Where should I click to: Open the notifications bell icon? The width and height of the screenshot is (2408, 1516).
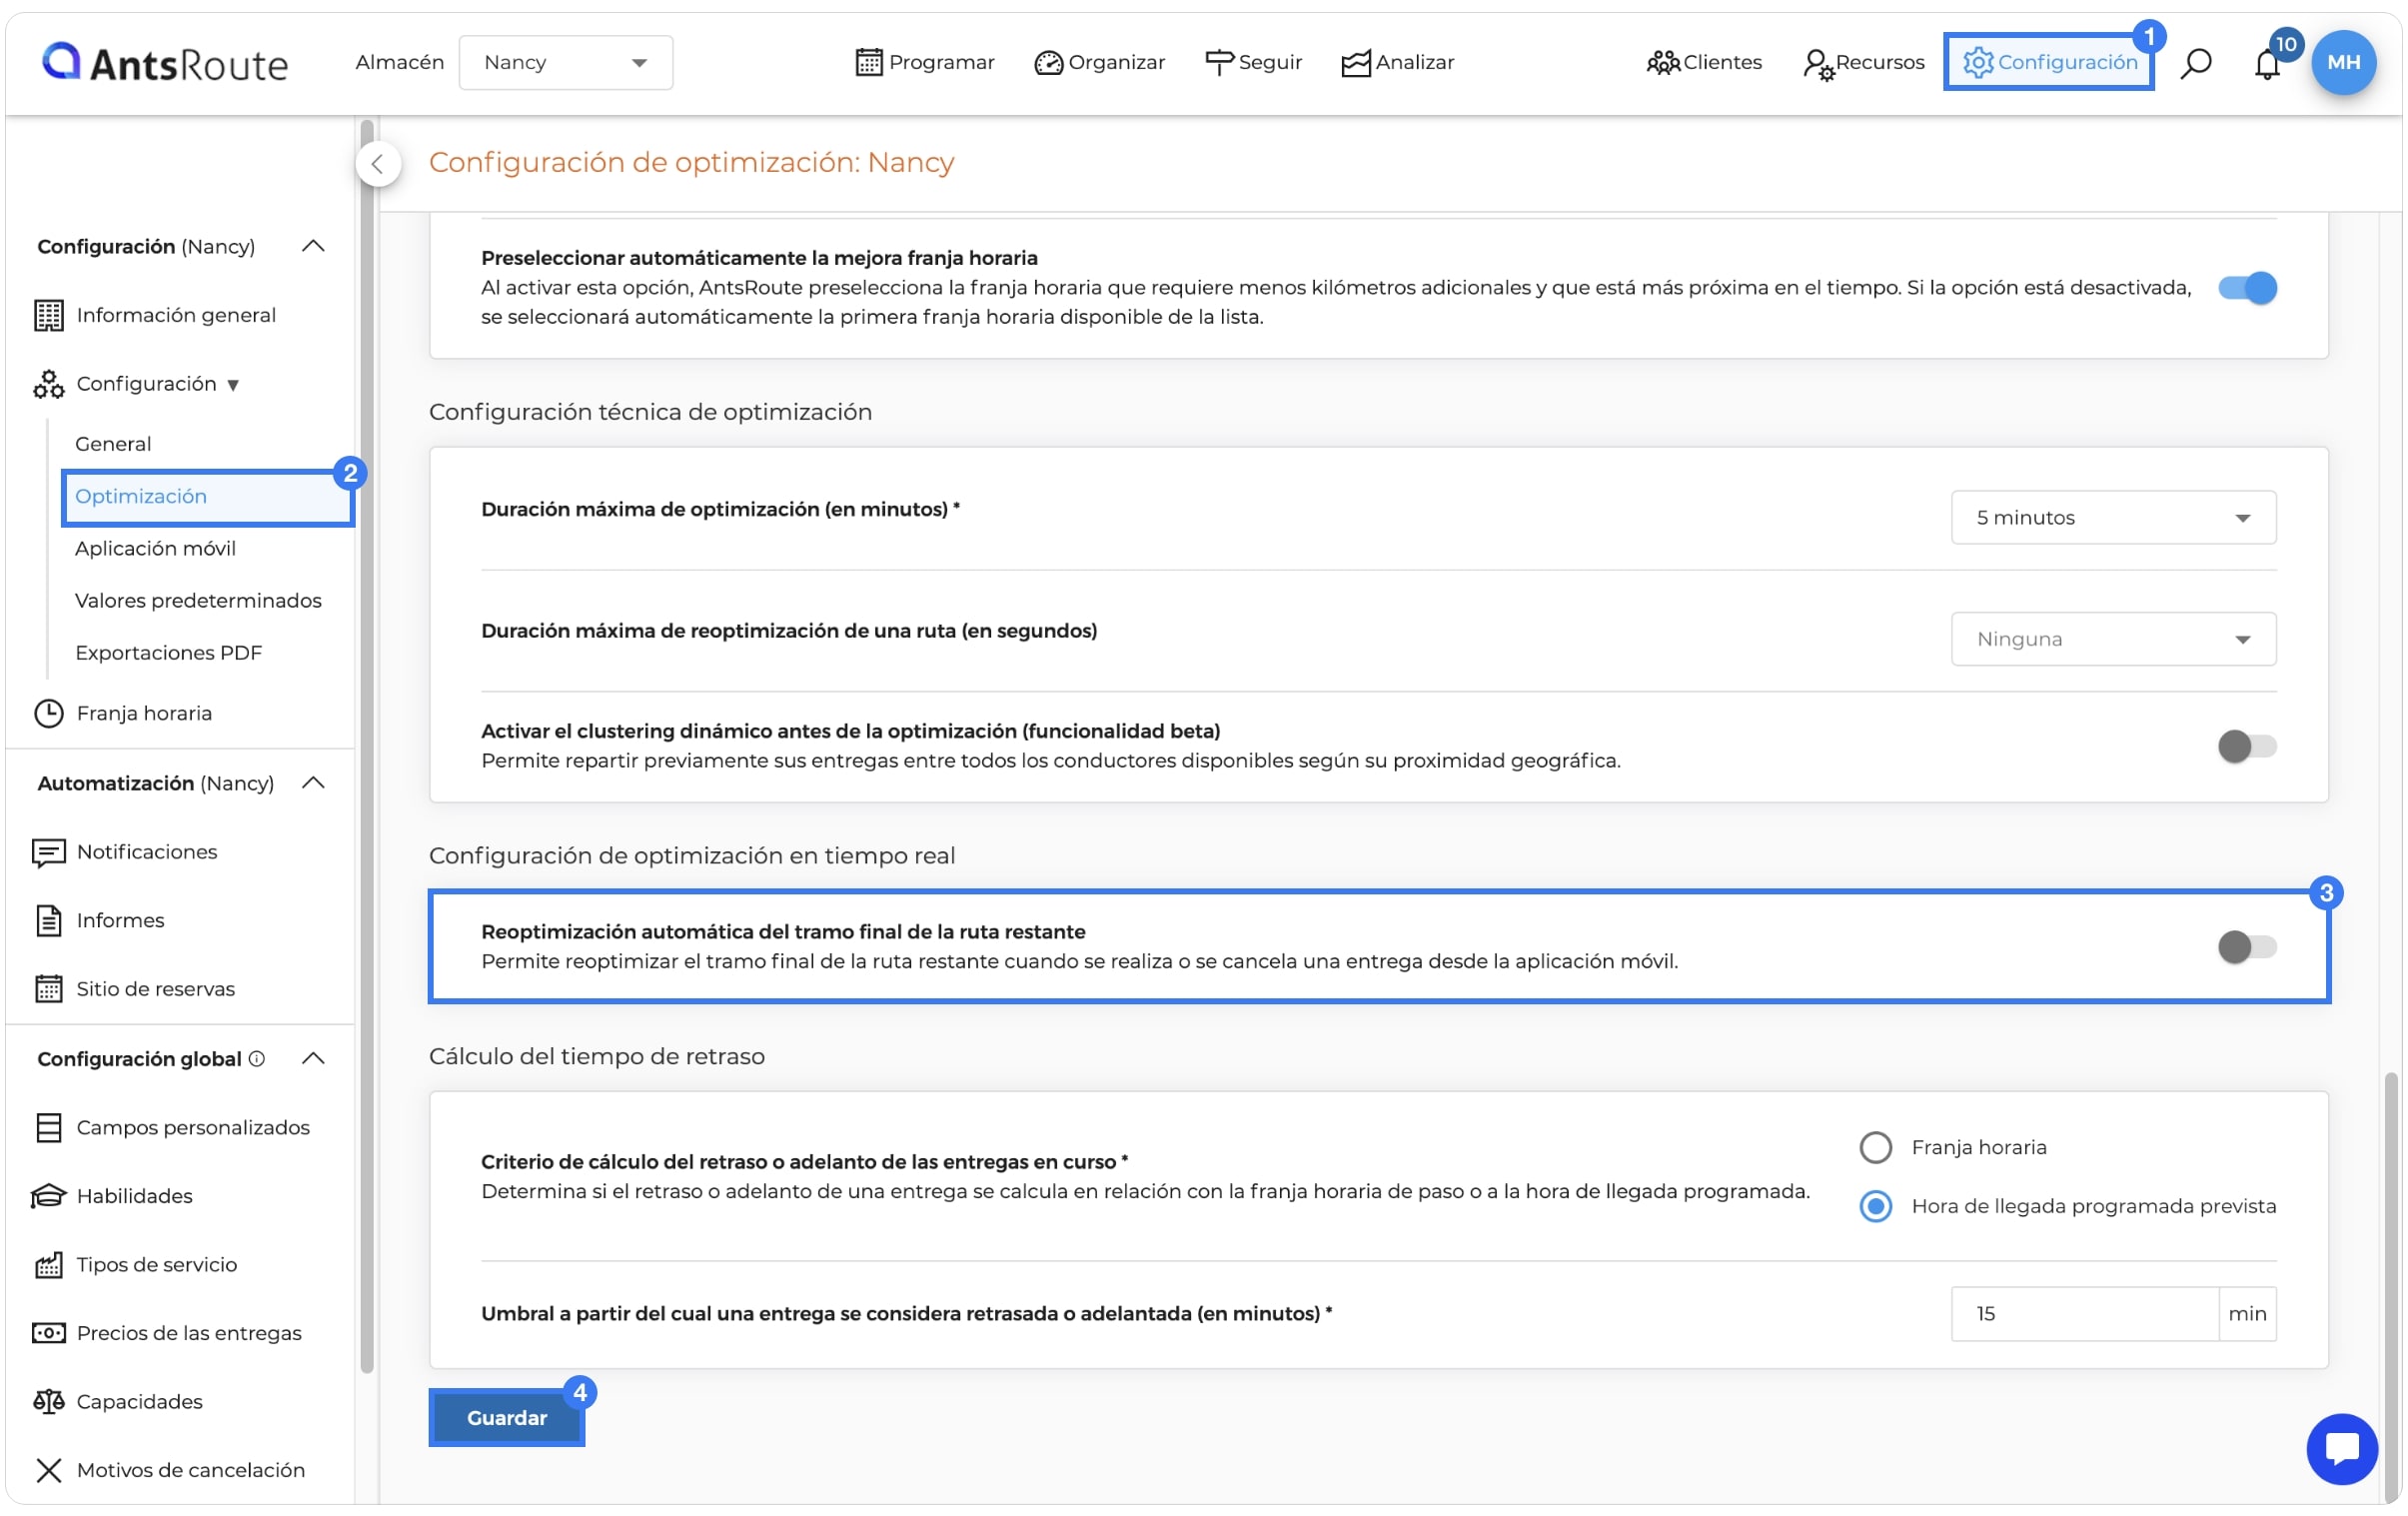coord(2266,64)
